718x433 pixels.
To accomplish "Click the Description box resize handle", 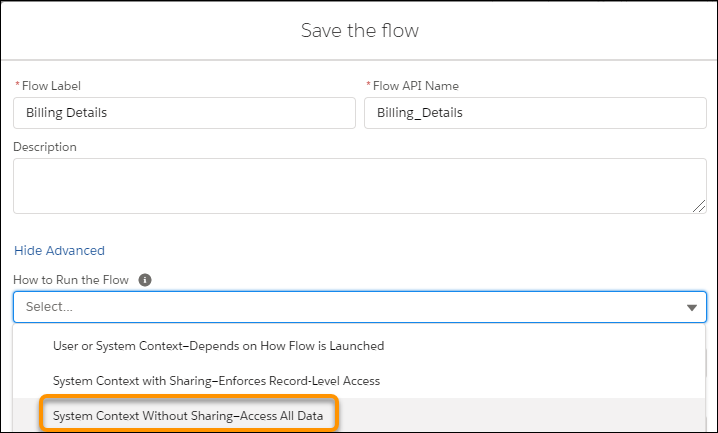I will point(699,206).
